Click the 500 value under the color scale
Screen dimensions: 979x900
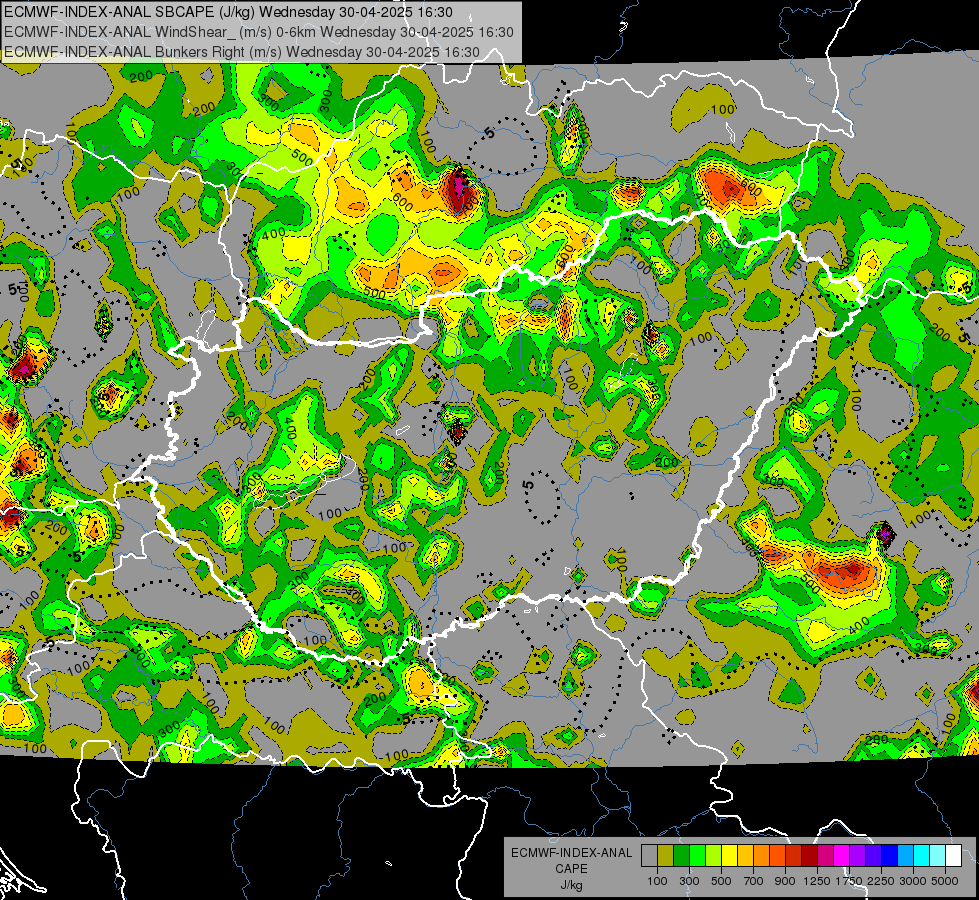click(x=721, y=881)
